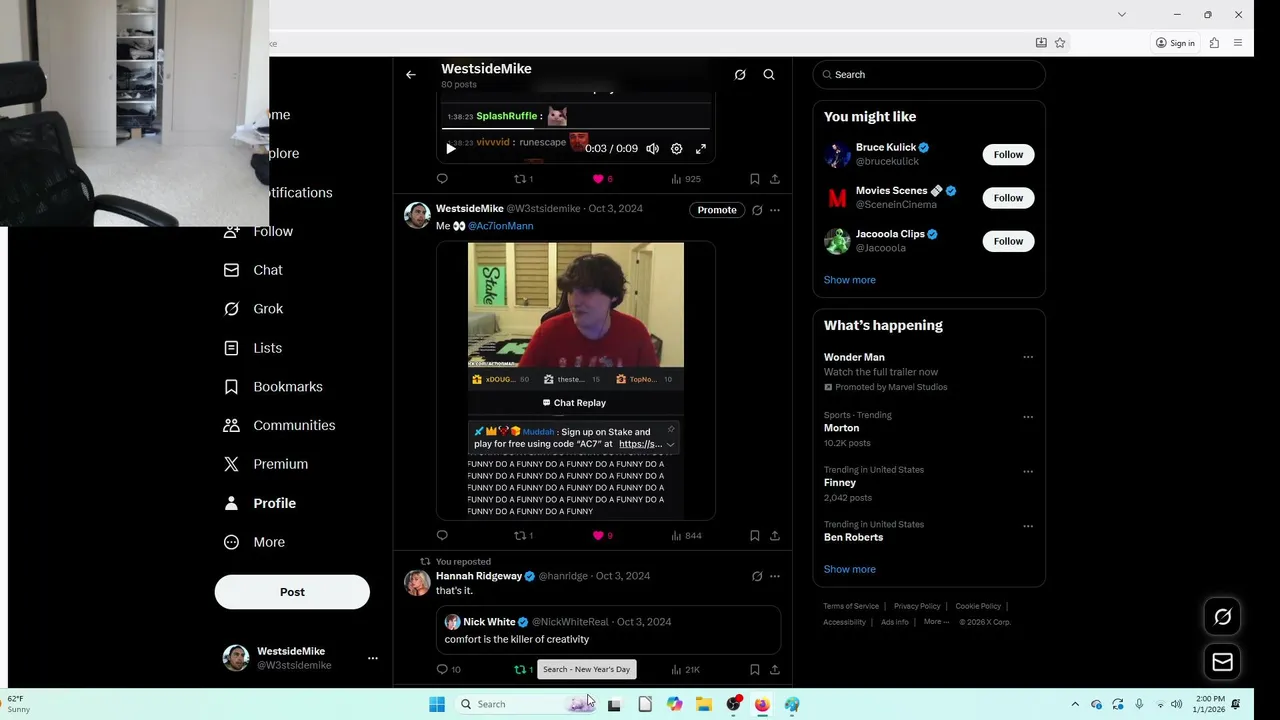This screenshot has height=720, width=1280.
Task: Expand the More menu in the sidebar
Action: 254,543
